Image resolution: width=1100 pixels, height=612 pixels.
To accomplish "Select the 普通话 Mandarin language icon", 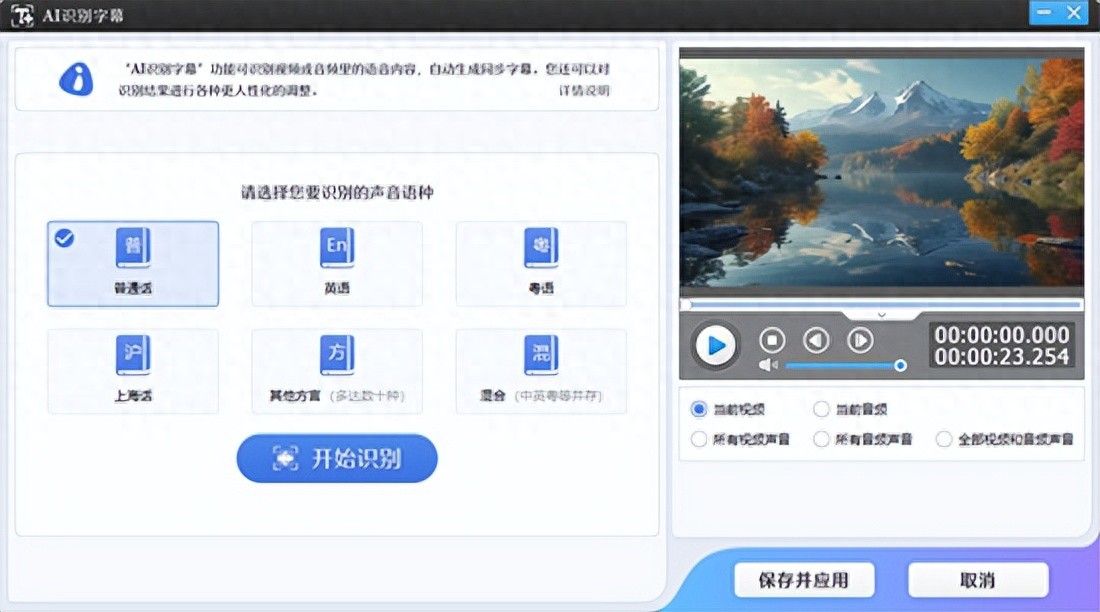I will pos(132,248).
